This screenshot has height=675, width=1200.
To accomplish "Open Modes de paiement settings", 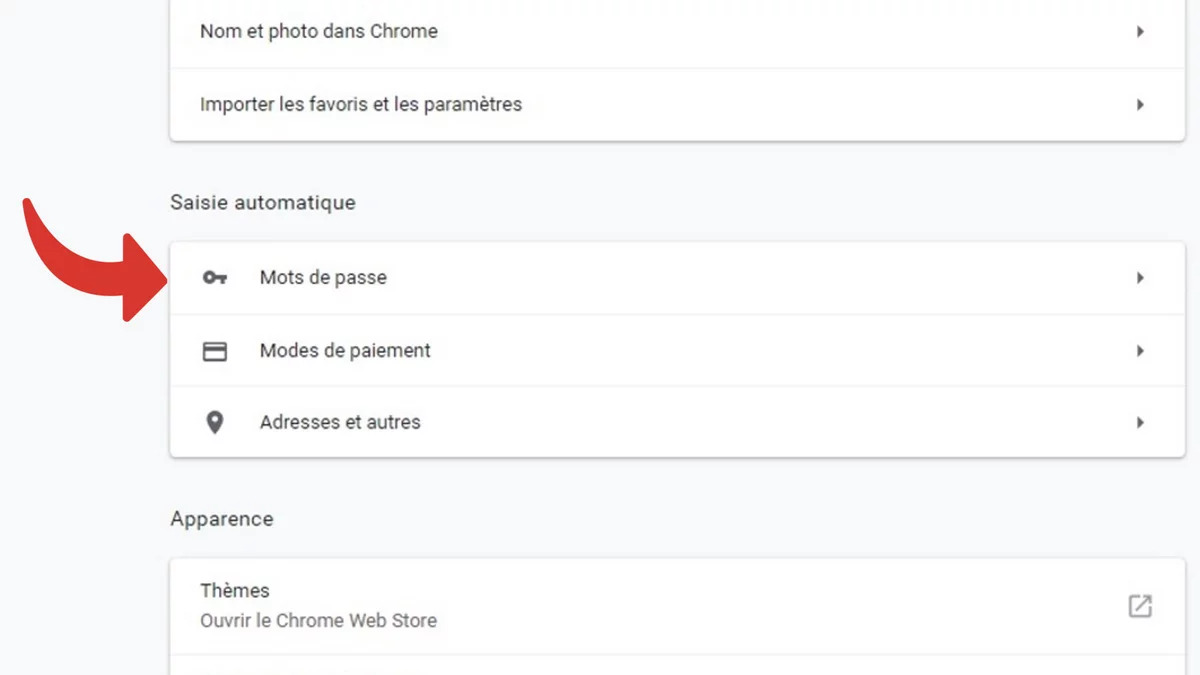I will pos(344,350).
